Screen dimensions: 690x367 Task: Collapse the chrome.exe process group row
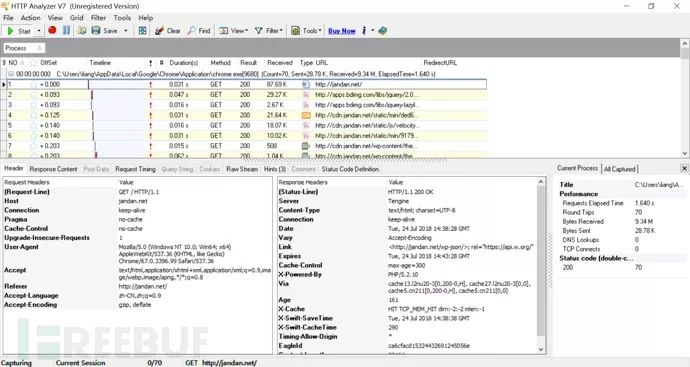11,74
